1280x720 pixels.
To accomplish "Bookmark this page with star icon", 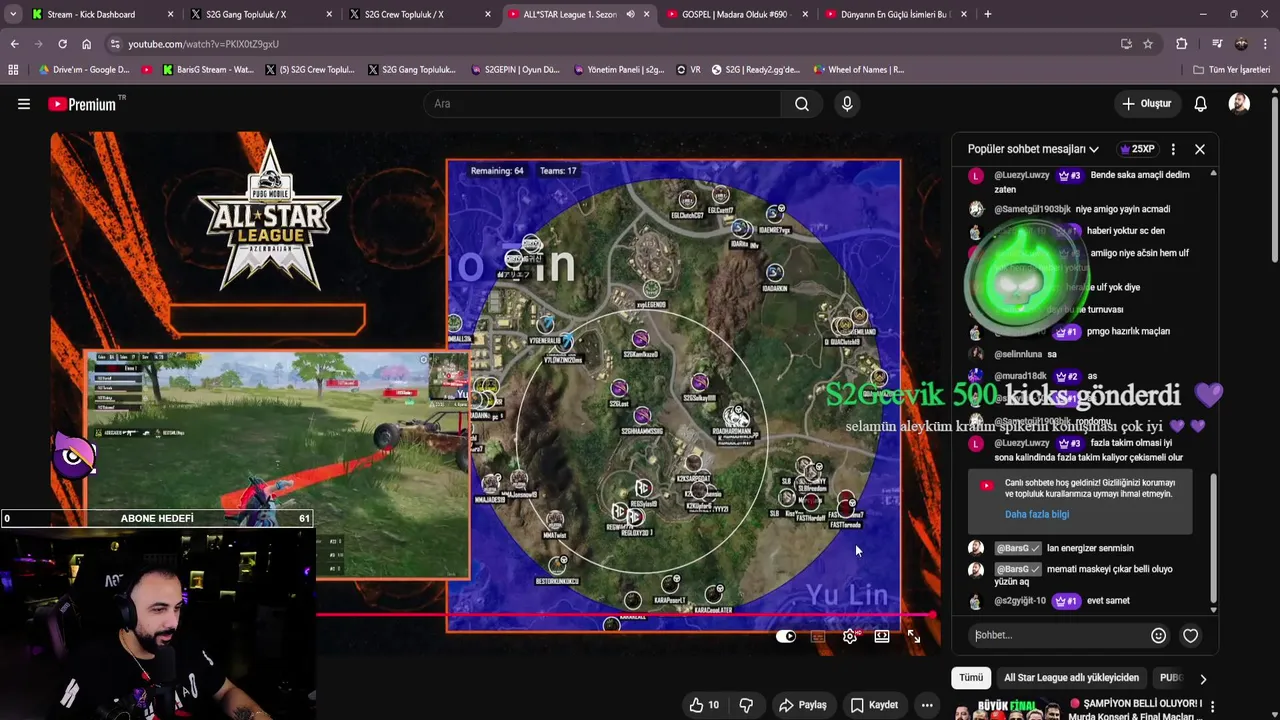I will click(1148, 44).
